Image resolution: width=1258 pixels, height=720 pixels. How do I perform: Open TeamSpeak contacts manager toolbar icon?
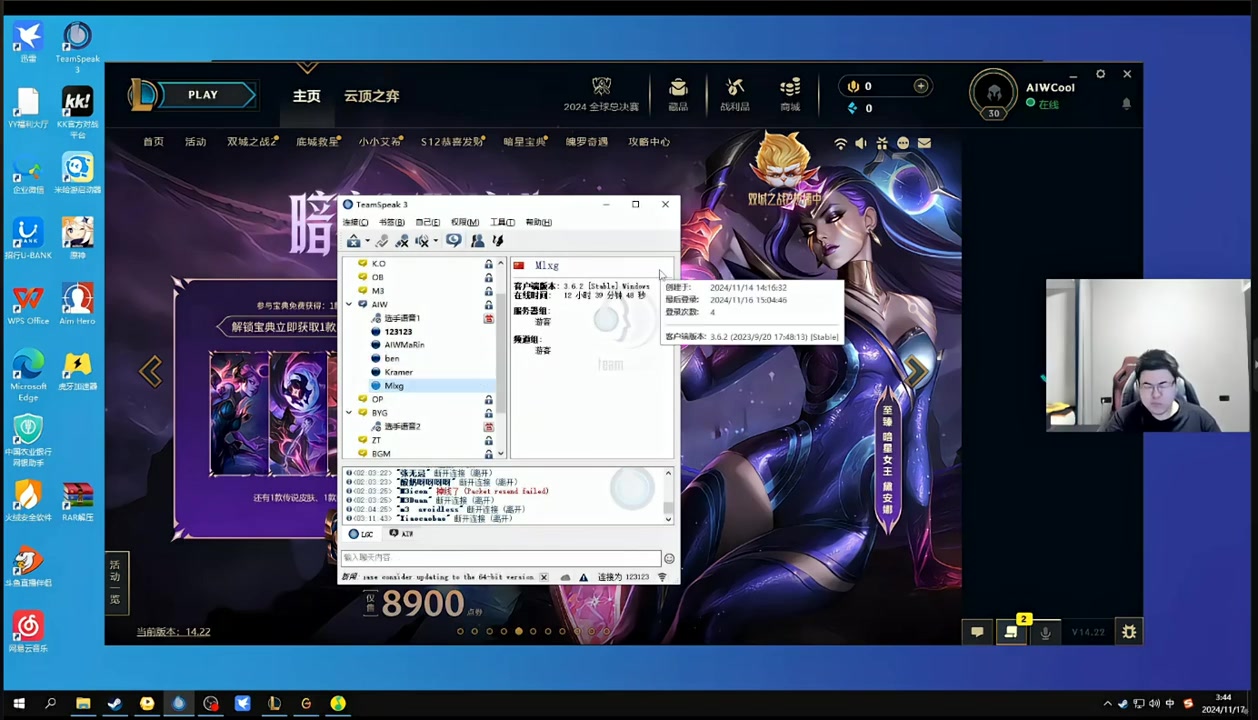tap(477, 241)
